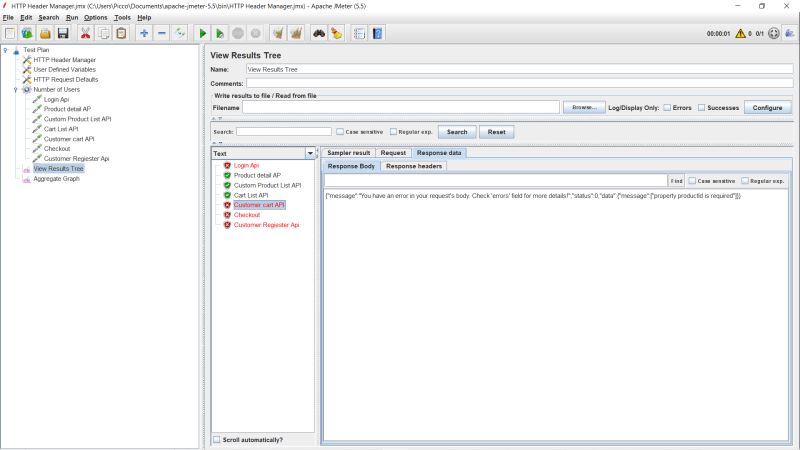Viewport: 800px width, 450px height.
Task: Click the Search text field
Action: coord(284,132)
